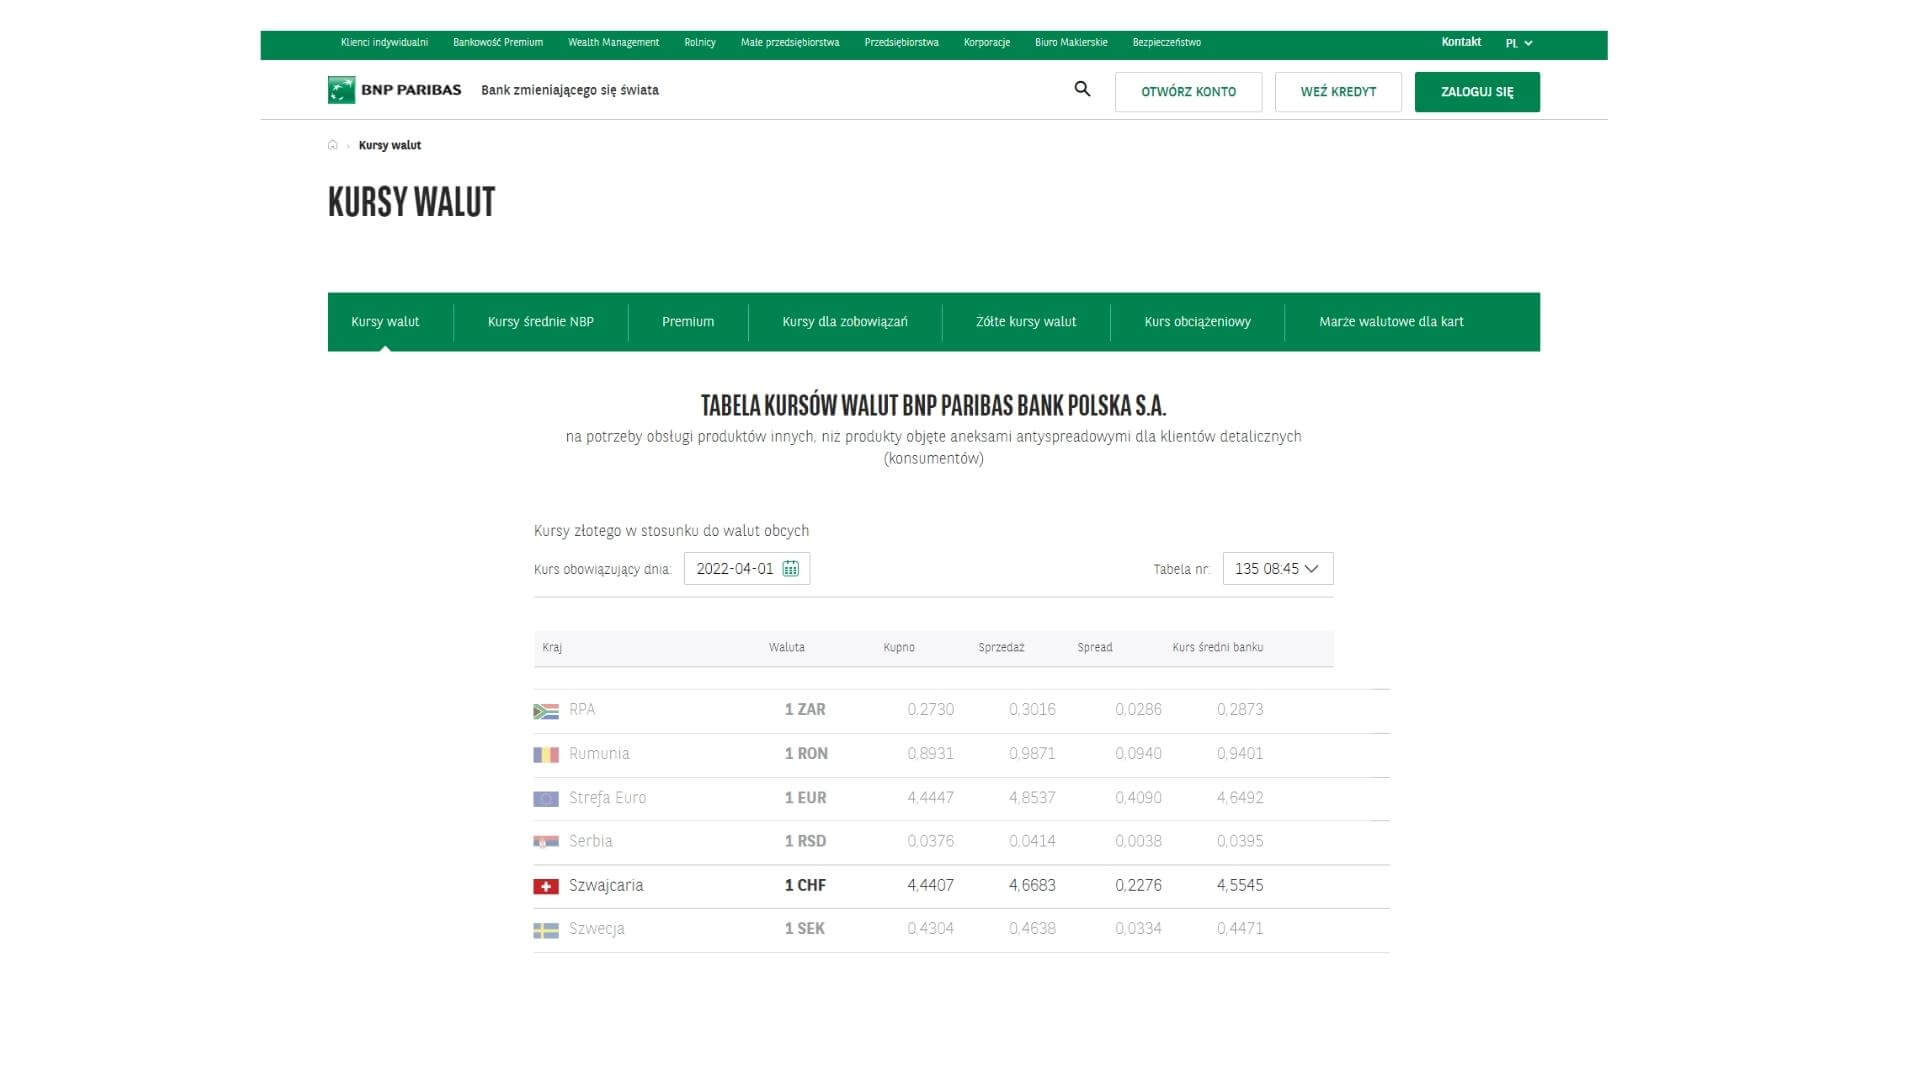1920x1080 pixels.
Task: Open Wealth Management link
Action: [613, 42]
